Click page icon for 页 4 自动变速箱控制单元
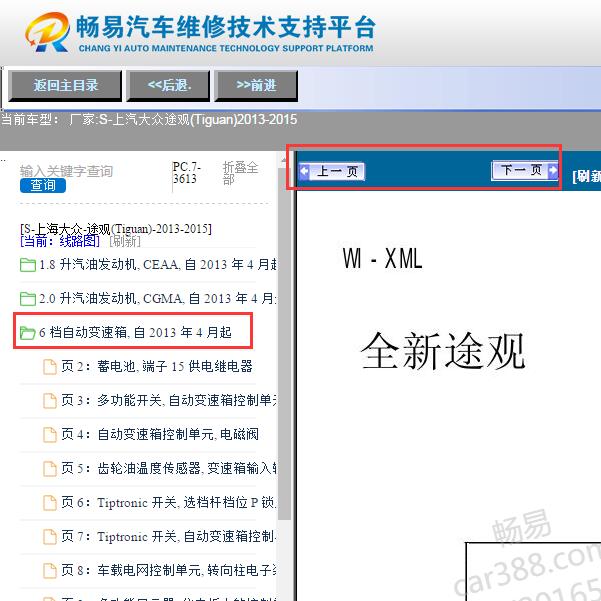Viewport: 601px width, 601px height. 50,435
